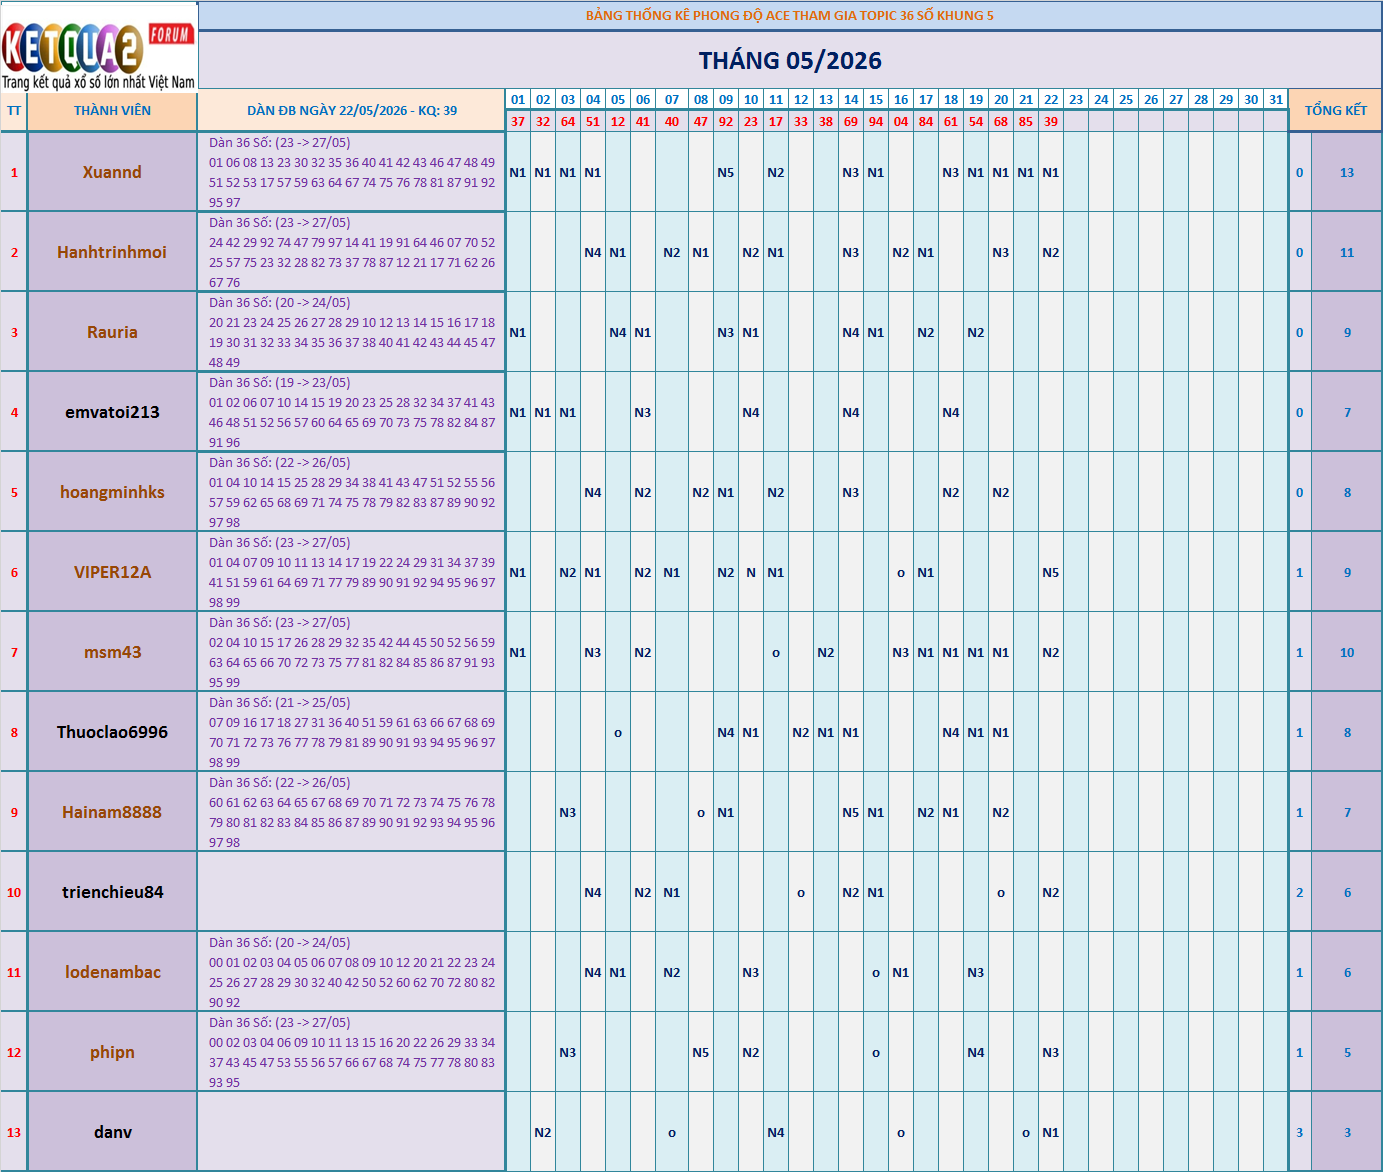
Task: Click the TT column header
Action: [14, 110]
